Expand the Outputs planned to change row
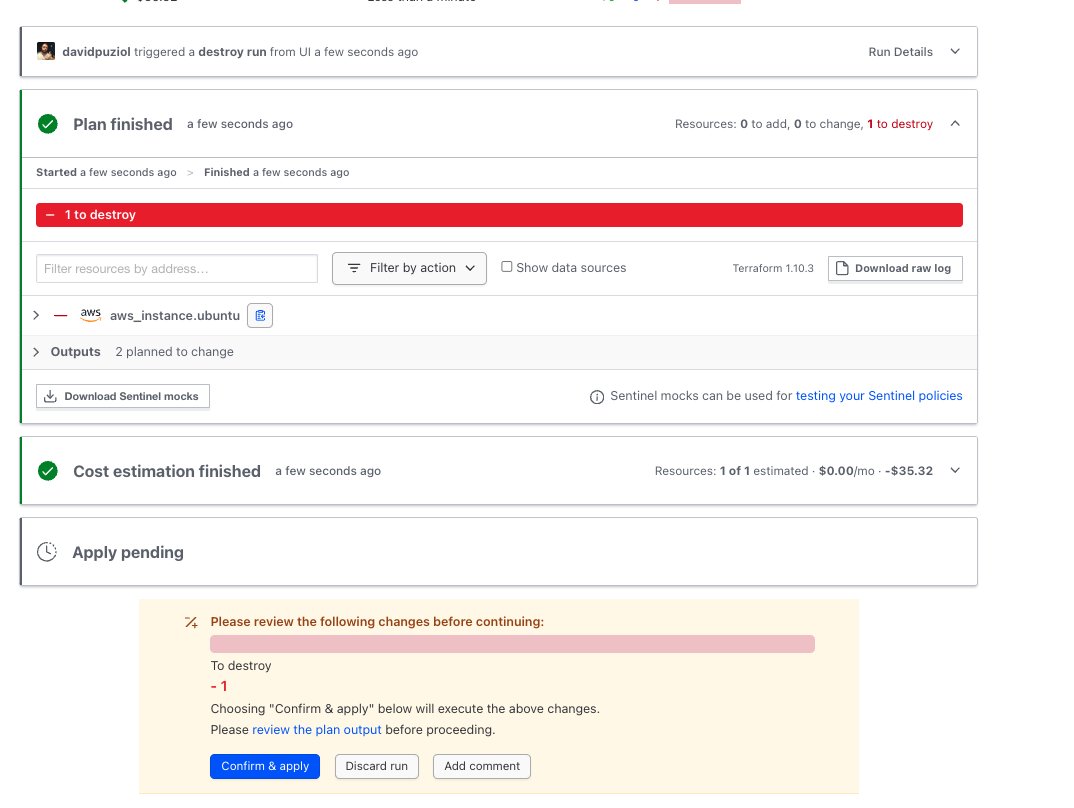The height and width of the screenshot is (808, 1074). (x=37, y=352)
